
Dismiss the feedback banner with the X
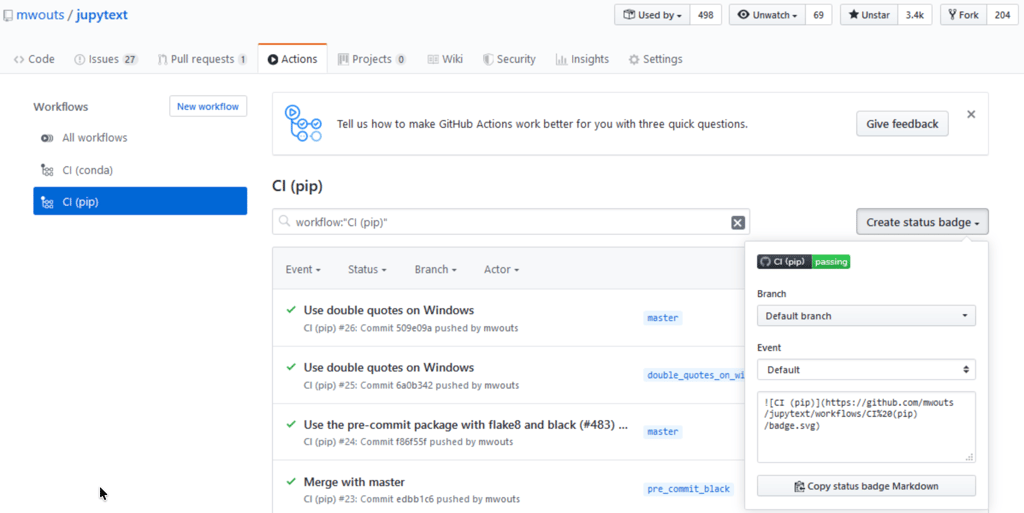click(971, 115)
